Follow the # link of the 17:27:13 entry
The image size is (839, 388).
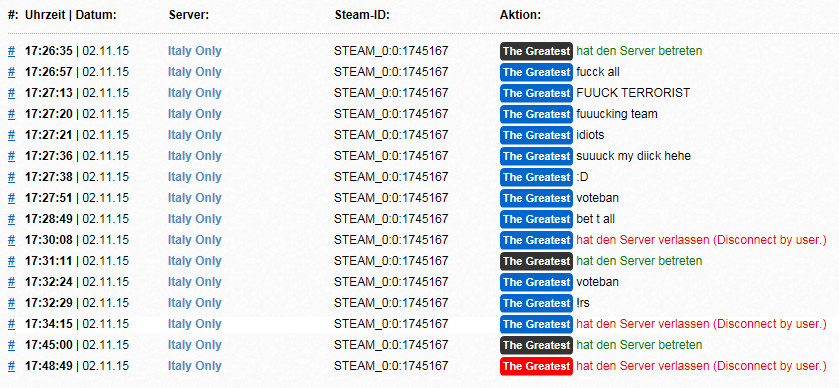coord(11,93)
